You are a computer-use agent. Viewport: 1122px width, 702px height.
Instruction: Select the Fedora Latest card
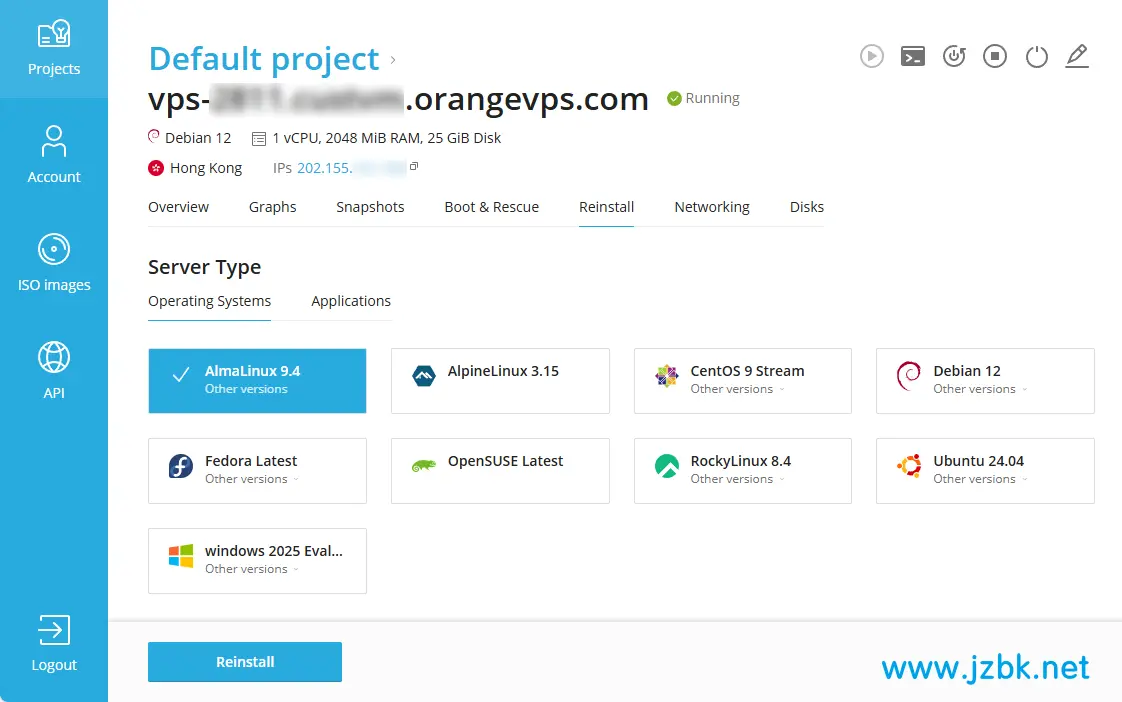pos(257,471)
